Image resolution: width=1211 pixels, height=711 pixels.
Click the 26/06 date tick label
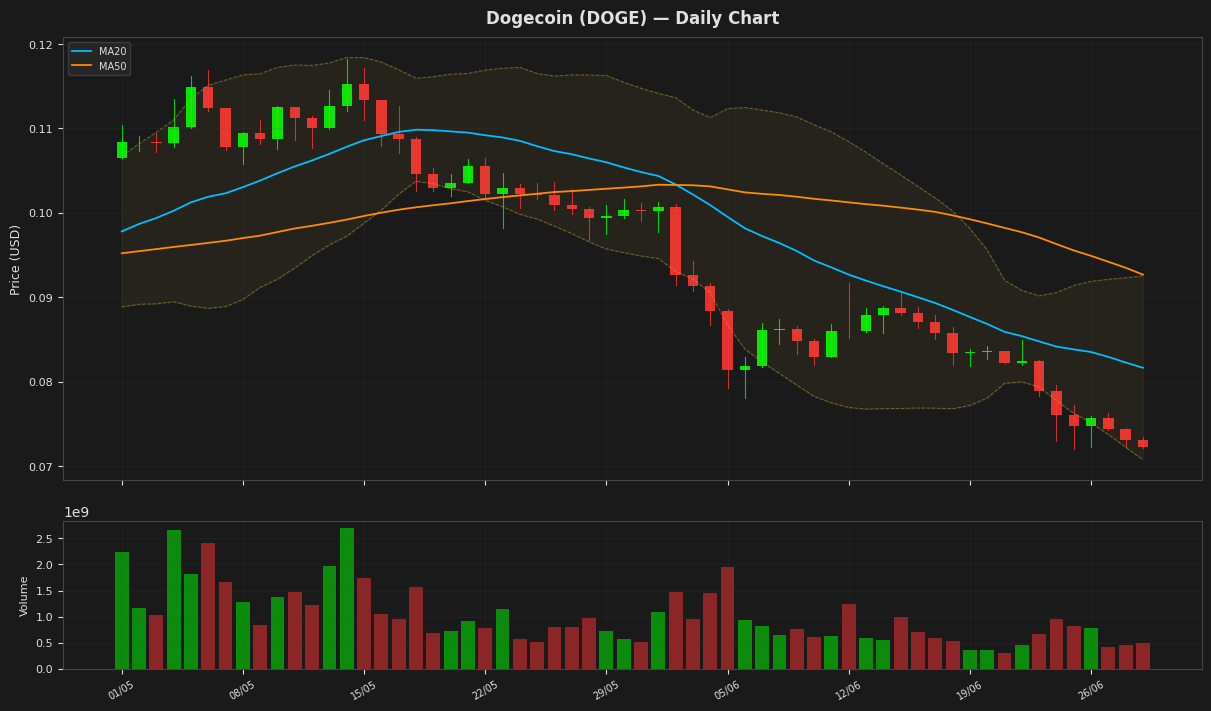coord(1090,689)
